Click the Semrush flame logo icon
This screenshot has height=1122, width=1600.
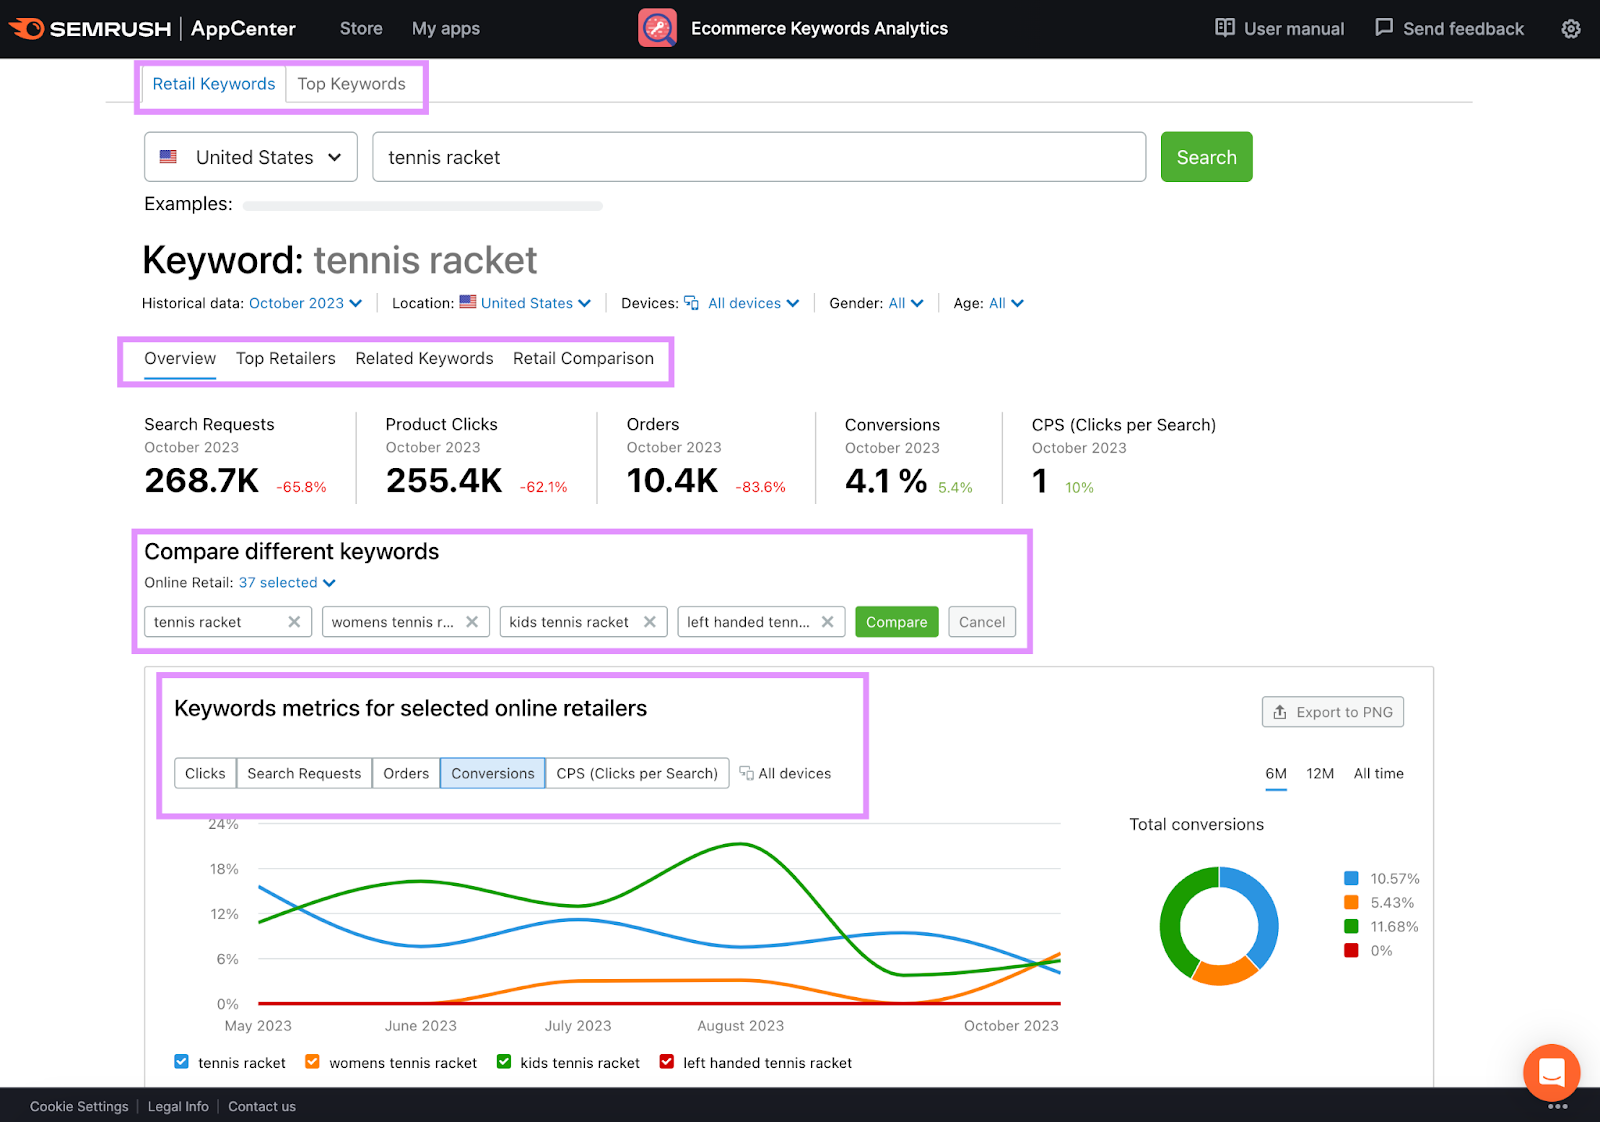(x=28, y=29)
